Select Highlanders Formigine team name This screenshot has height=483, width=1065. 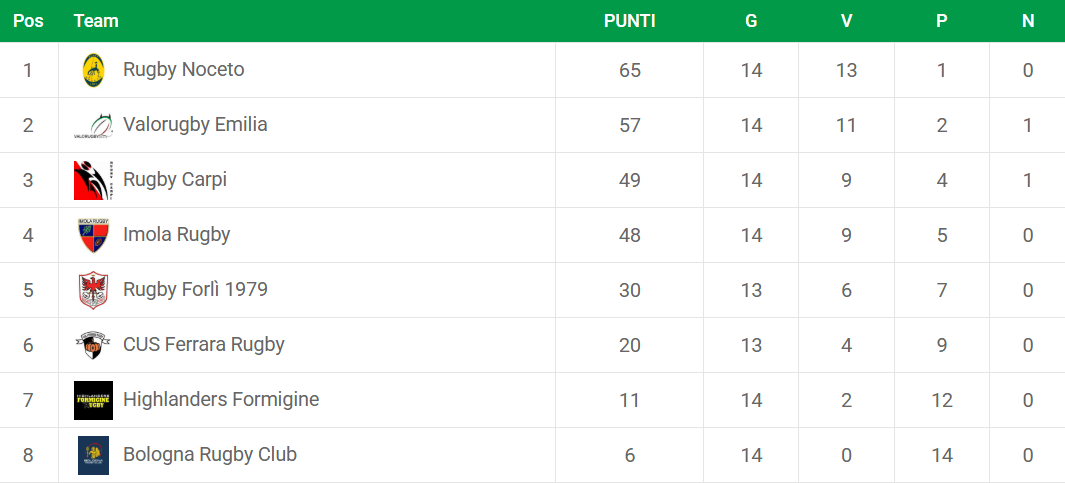(x=221, y=399)
